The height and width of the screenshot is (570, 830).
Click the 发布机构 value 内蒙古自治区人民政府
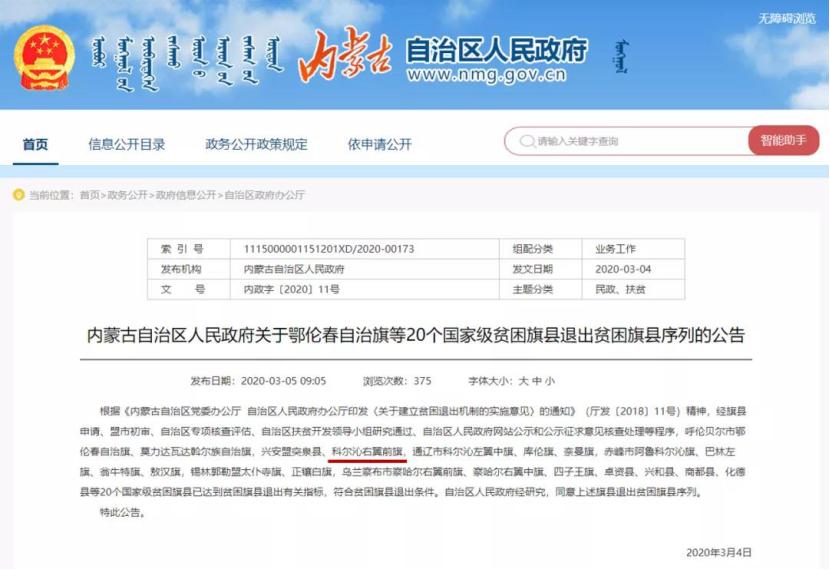294,269
